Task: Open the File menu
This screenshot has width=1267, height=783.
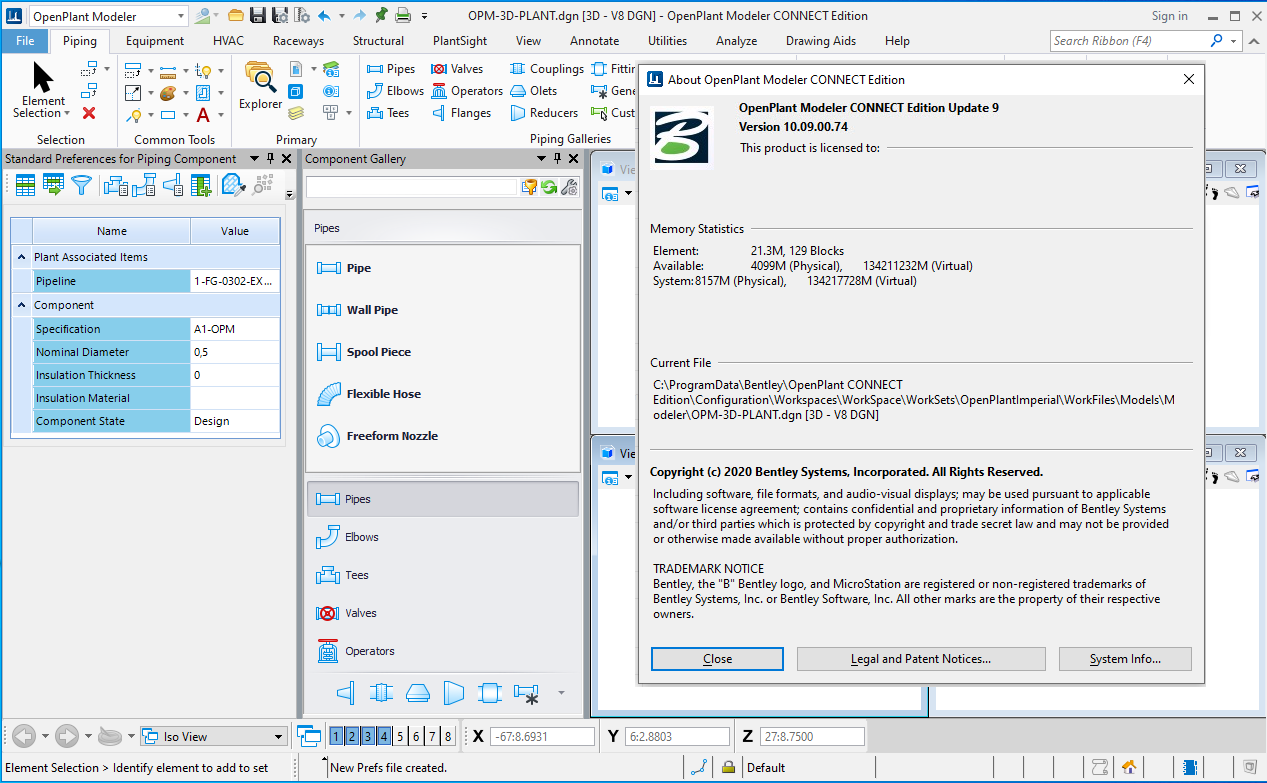Action: click(x=25, y=41)
